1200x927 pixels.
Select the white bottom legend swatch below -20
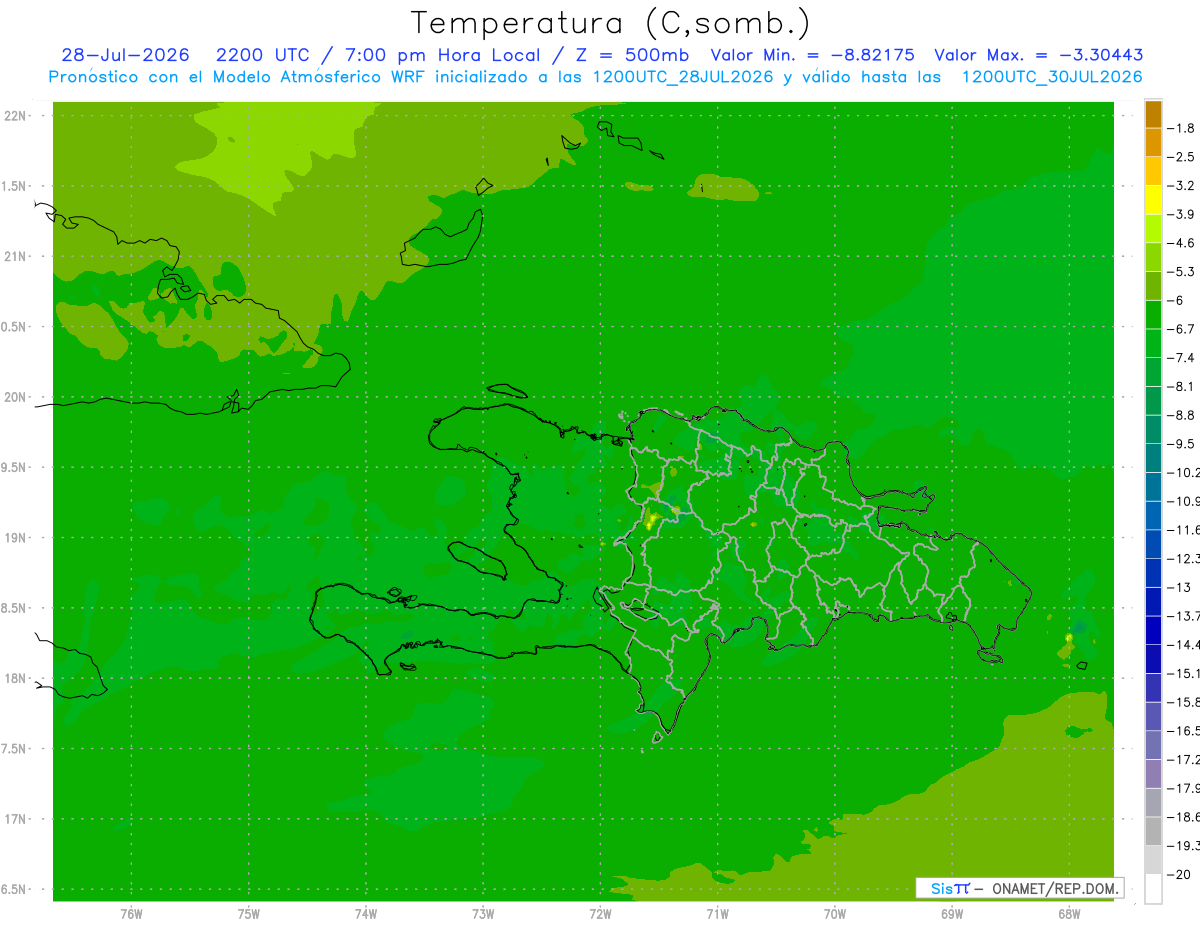1153,888
